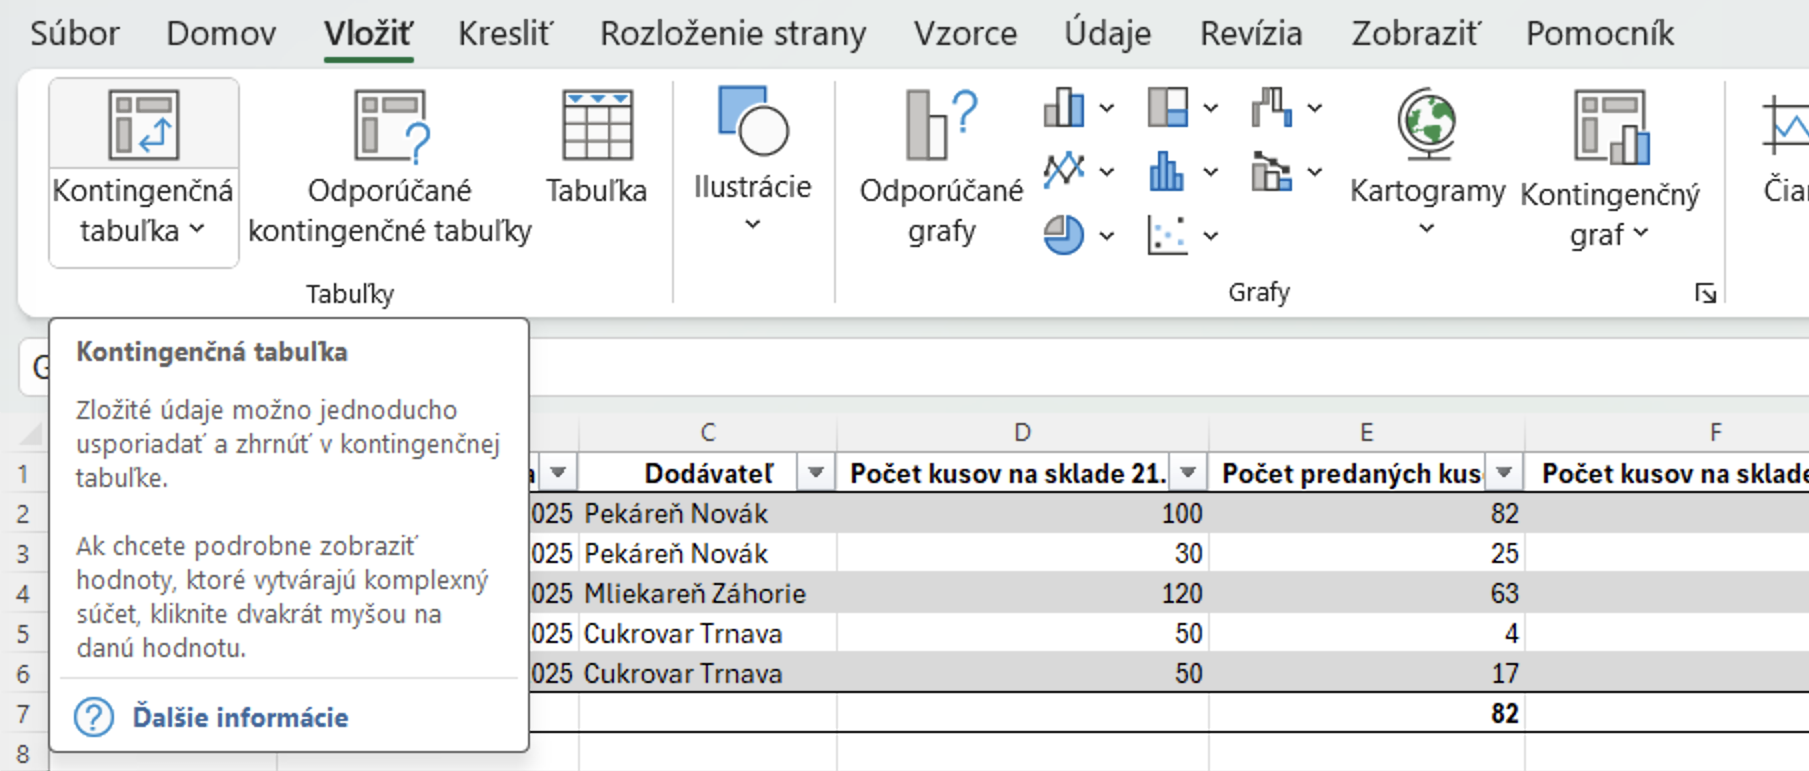The width and height of the screenshot is (1809, 771).
Task: Open the Rozloženie strany tab
Action: [x=733, y=33]
